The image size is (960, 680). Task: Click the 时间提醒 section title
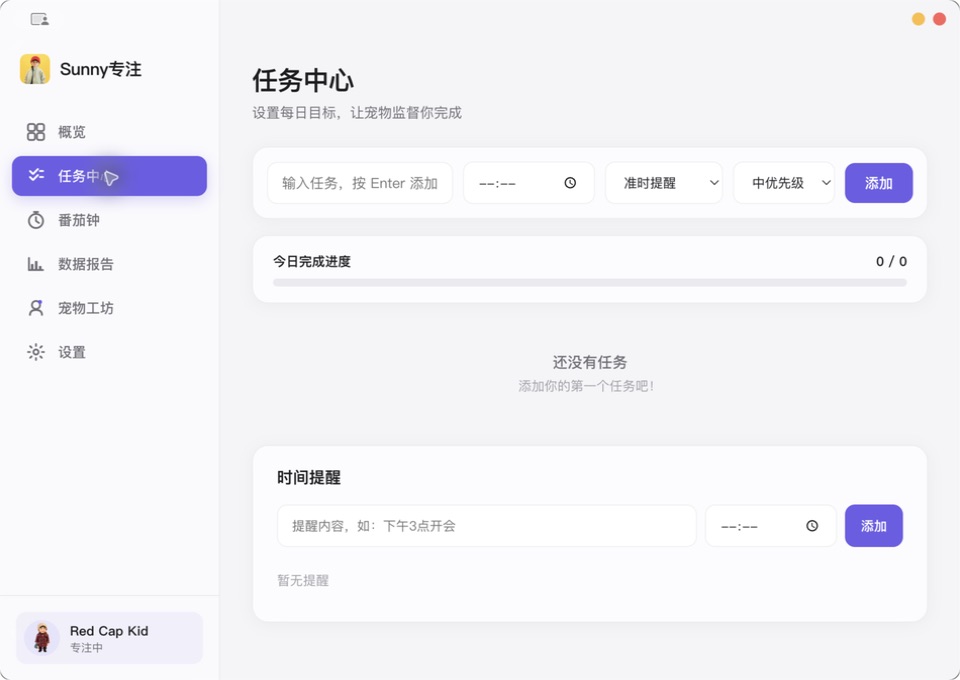coord(309,477)
